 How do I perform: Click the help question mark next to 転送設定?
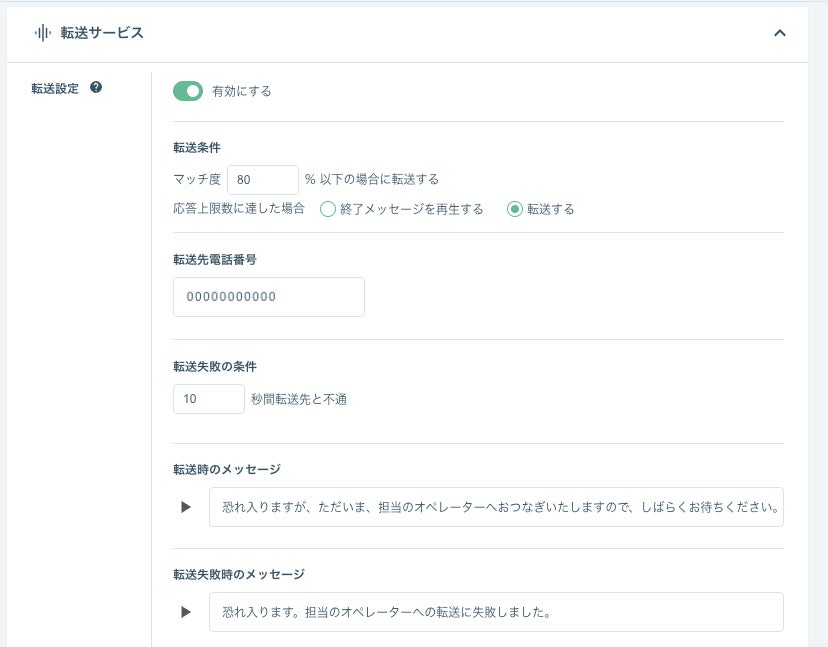(x=96, y=88)
